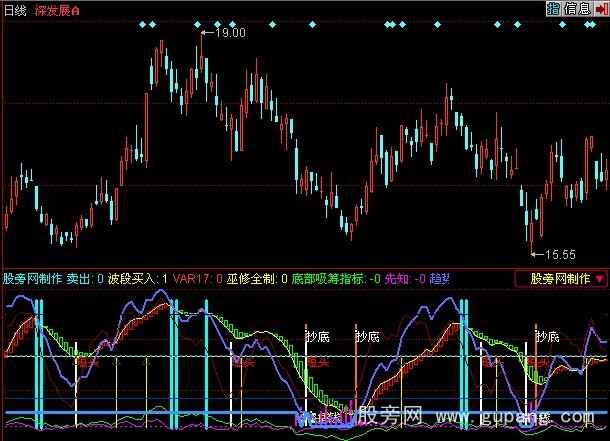
Task: Click the 深发展A stock name
Action: 57,10
